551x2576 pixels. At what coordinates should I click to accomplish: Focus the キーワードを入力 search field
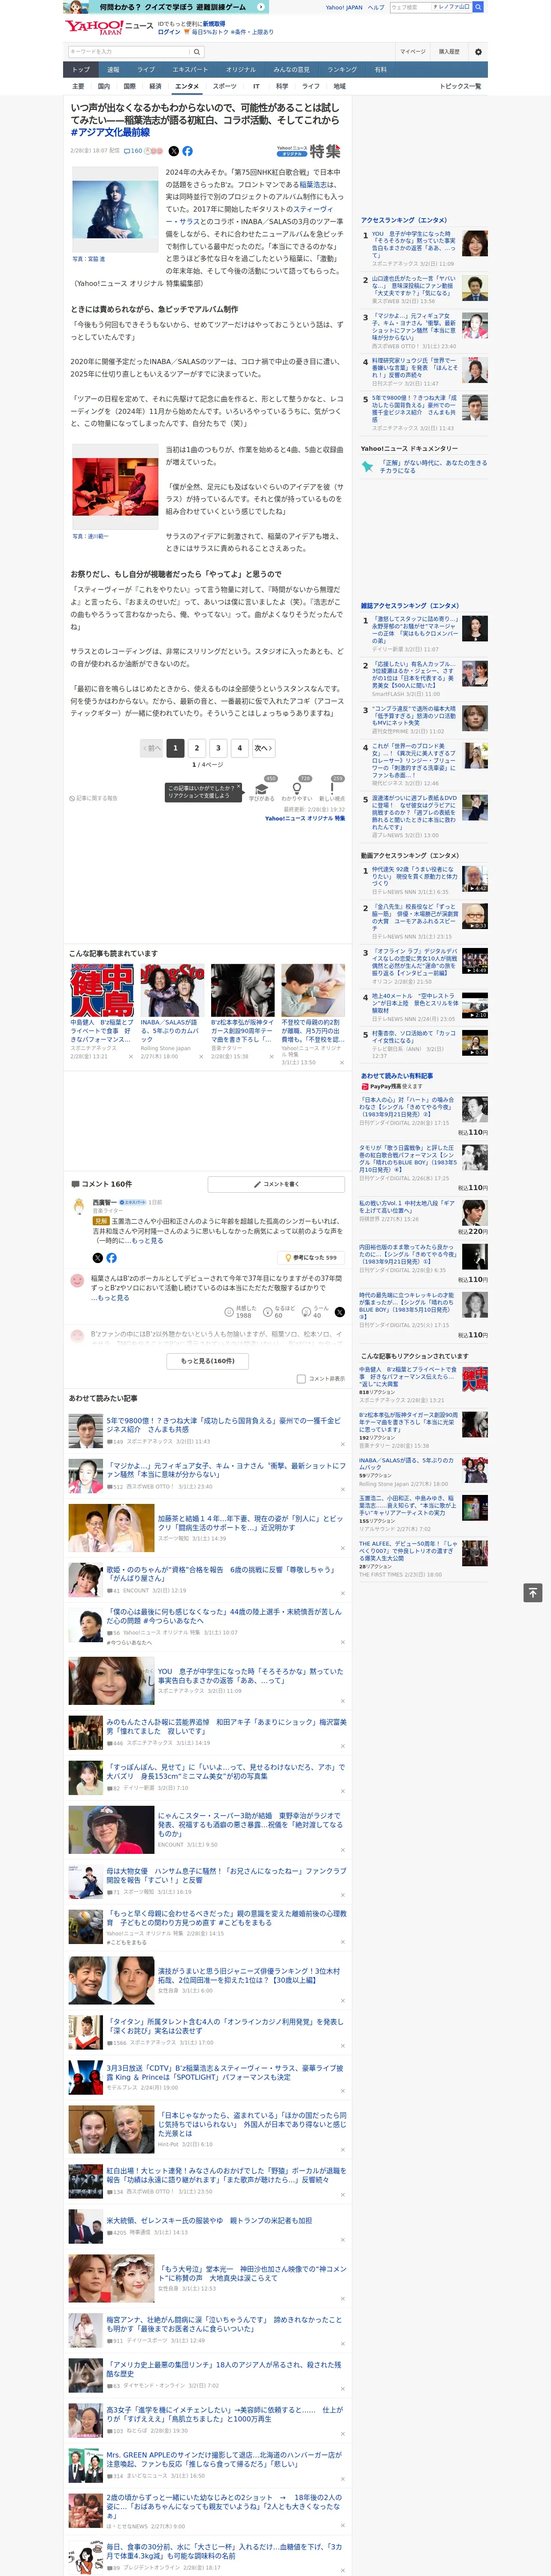tap(129, 52)
